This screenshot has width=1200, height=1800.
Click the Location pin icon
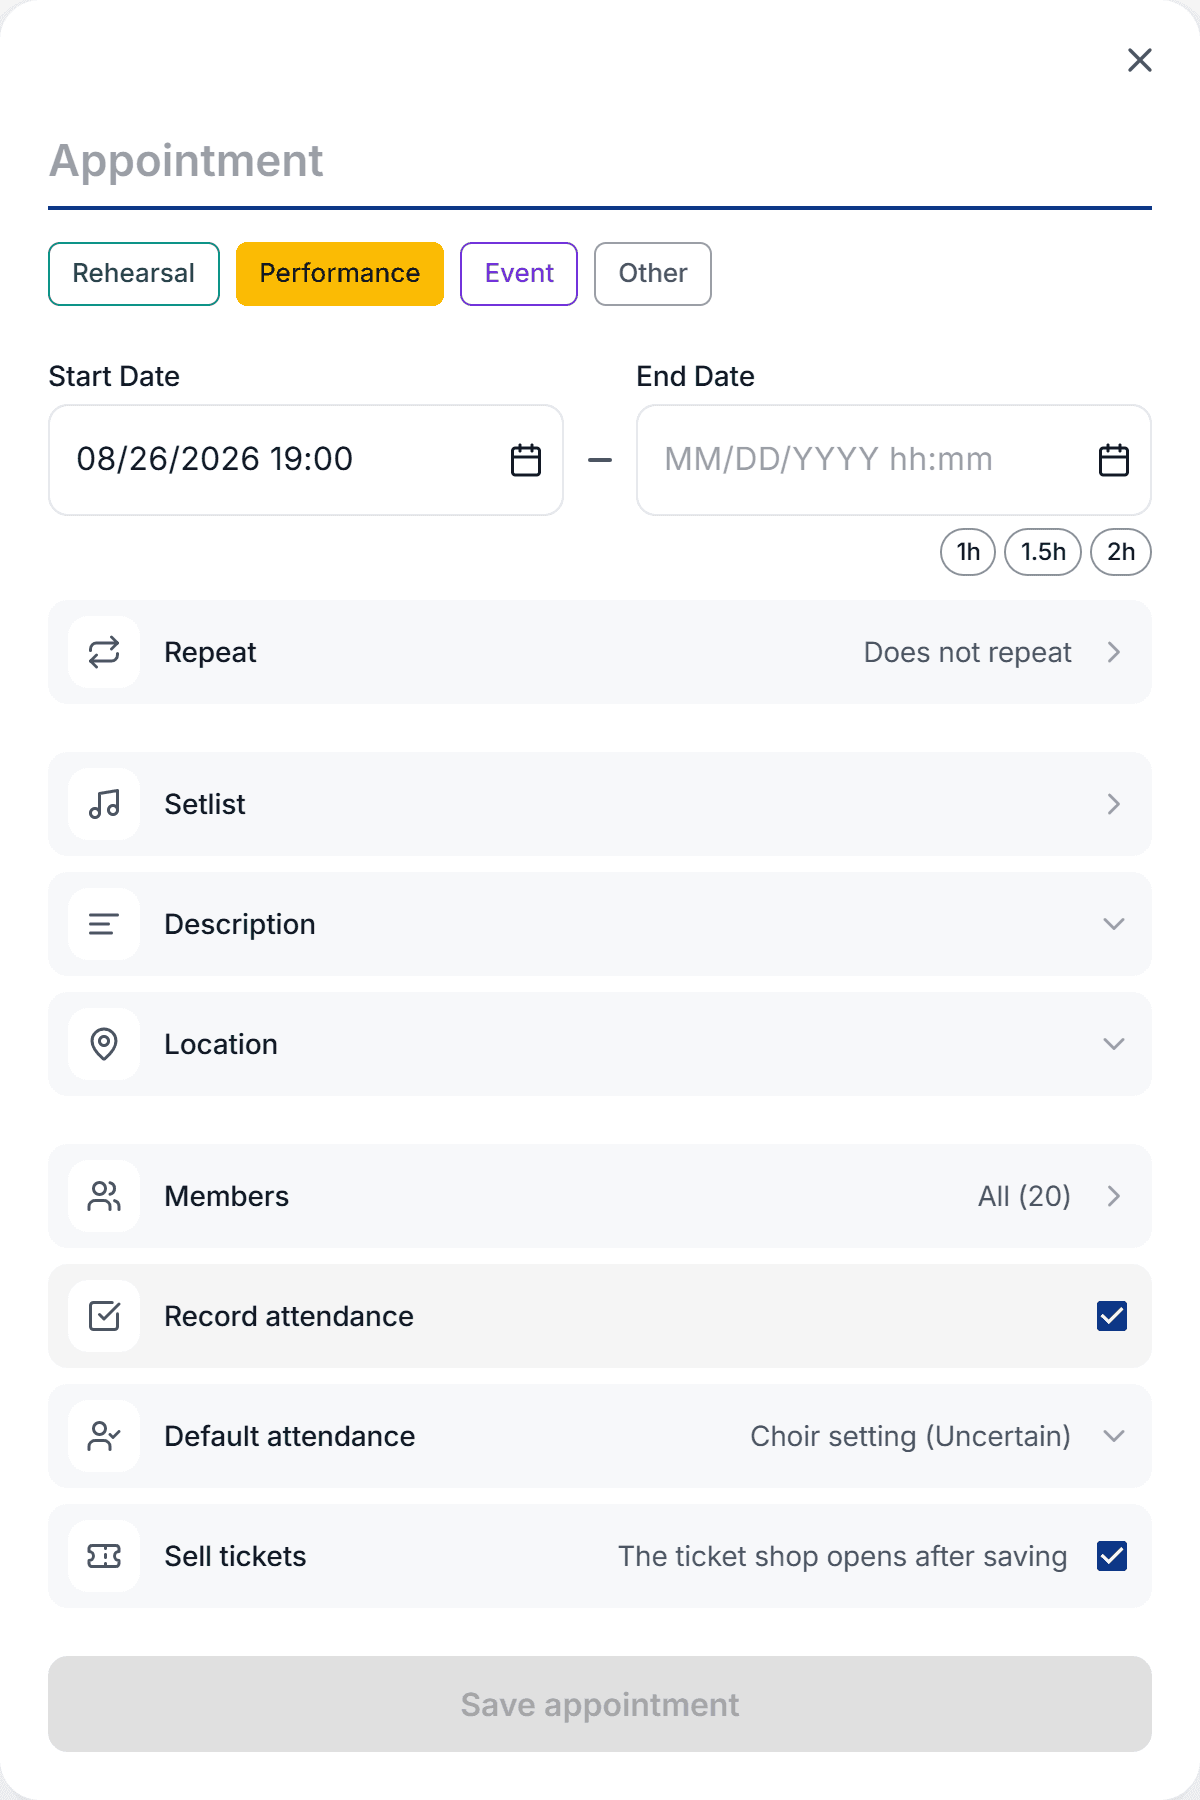(104, 1044)
